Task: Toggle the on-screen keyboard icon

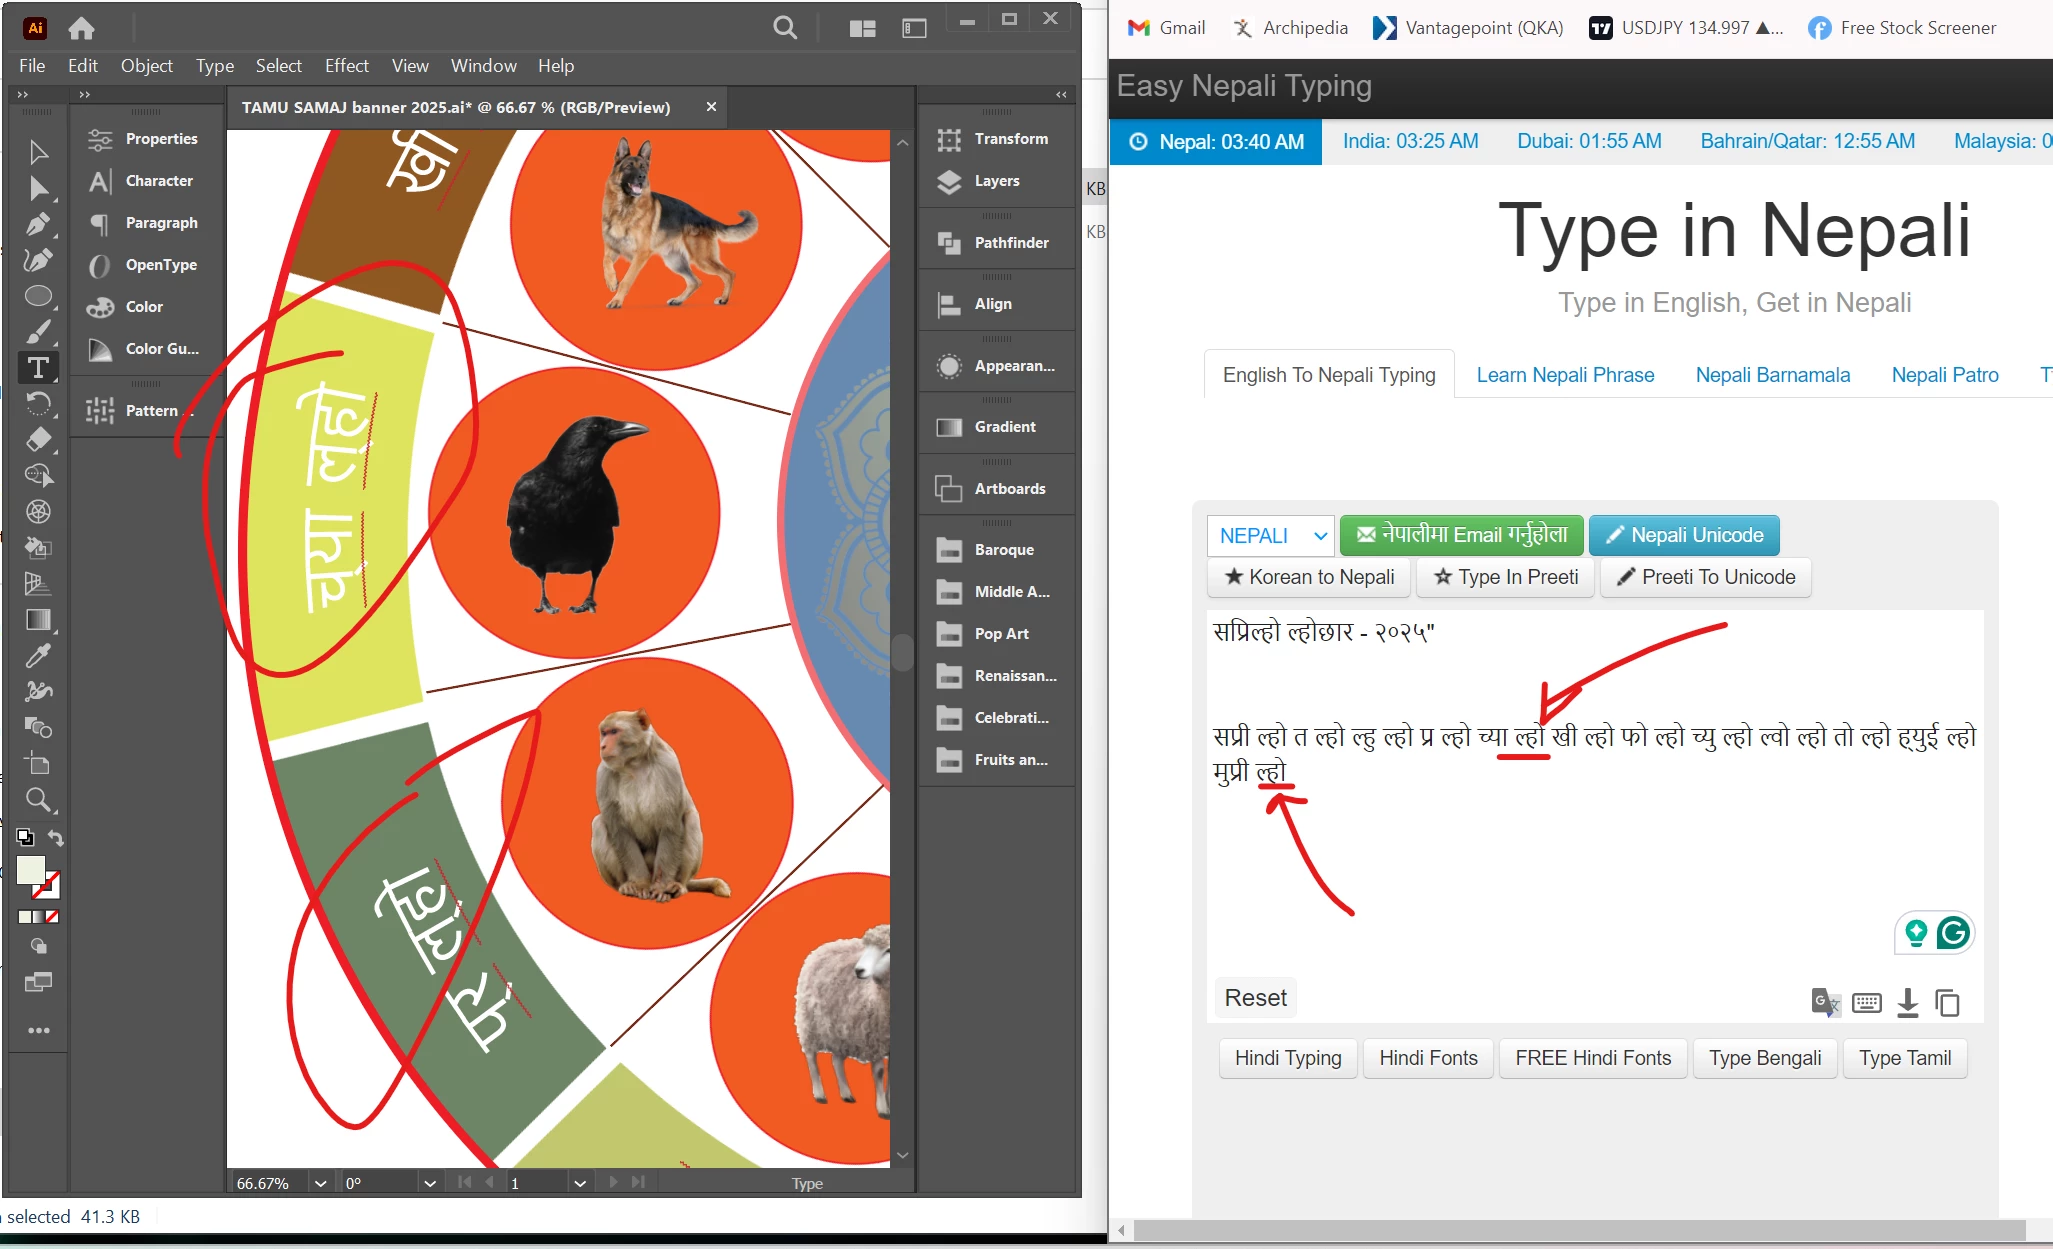Action: tap(1866, 1002)
